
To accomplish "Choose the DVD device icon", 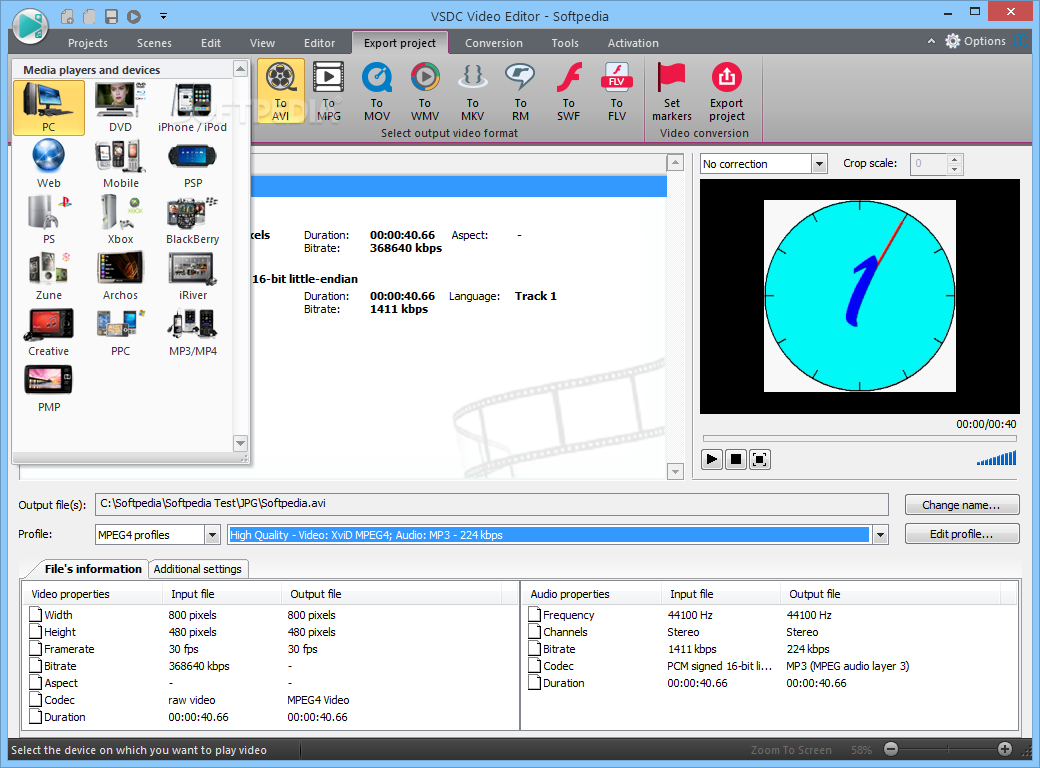I will (120, 107).
